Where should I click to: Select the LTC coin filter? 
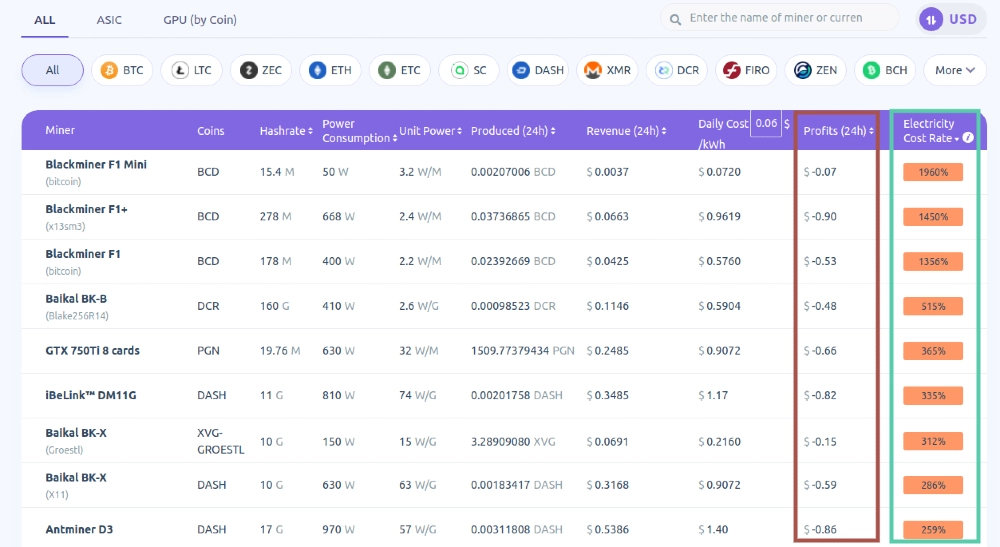pyautogui.click(x=191, y=70)
